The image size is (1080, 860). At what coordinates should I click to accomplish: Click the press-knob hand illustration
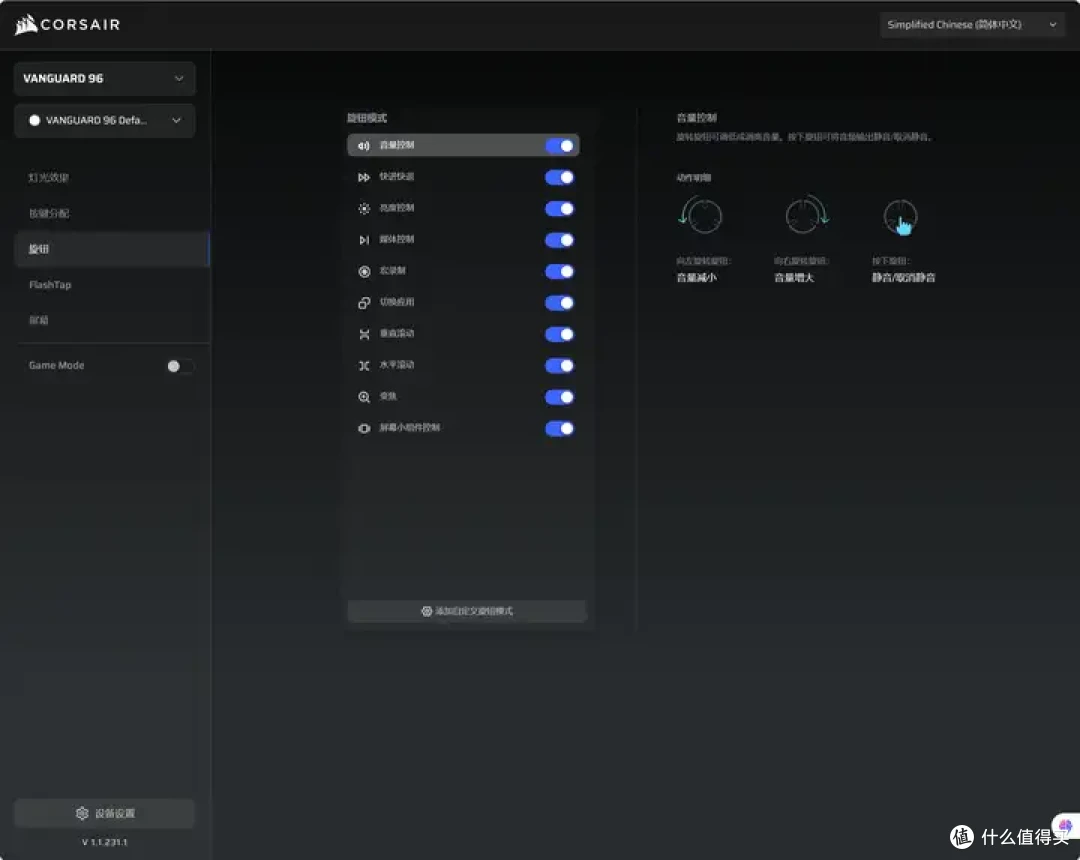click(900, 217)
